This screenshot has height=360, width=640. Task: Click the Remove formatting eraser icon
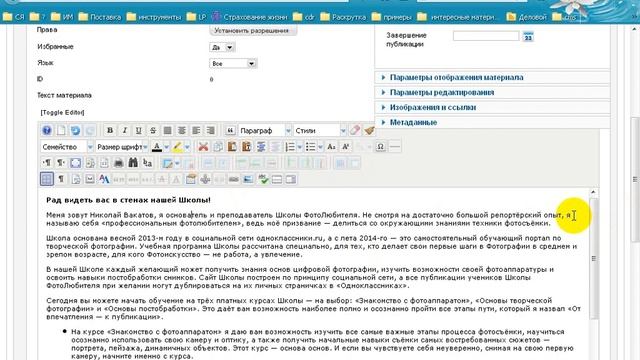click(355, 131)
